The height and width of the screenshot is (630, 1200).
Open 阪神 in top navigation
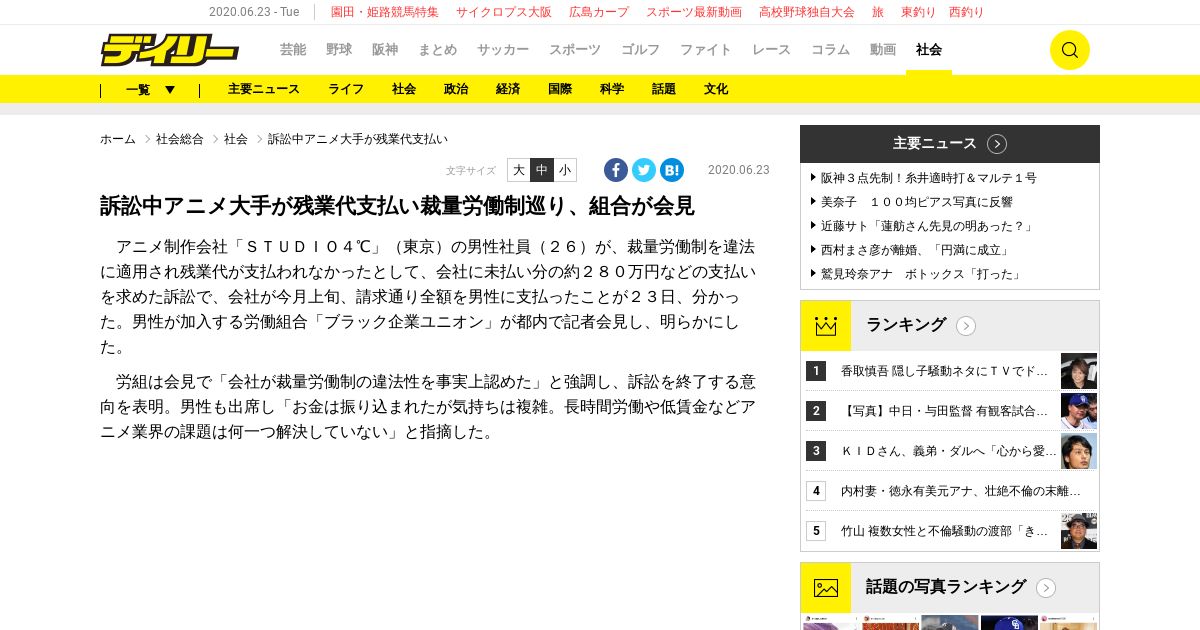coord(385,50)
